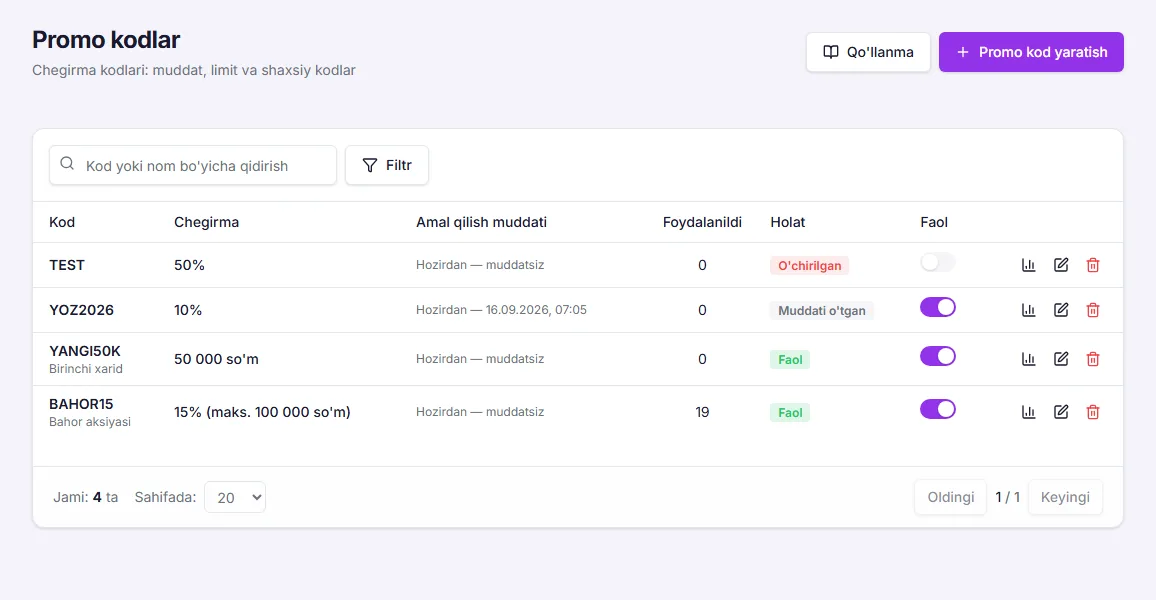Select the O'chirilgan status badge
The width and height of the screenshot is (1156, 600).
point(809,266)
